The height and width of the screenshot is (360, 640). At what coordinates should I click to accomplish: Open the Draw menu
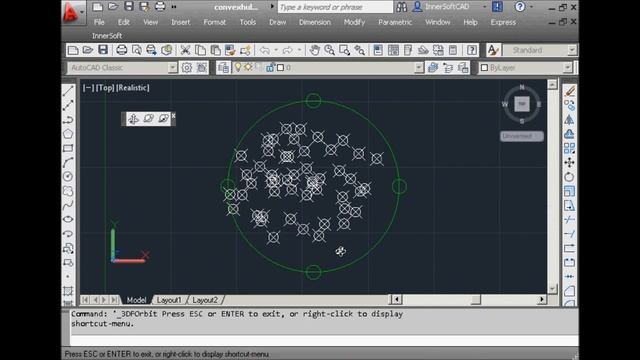(x=278, y=22)
